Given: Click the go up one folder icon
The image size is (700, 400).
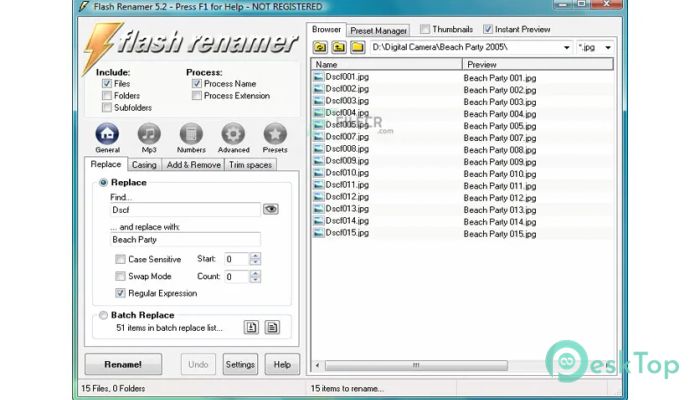Looking at the screenshot, I should click(339, 47).
